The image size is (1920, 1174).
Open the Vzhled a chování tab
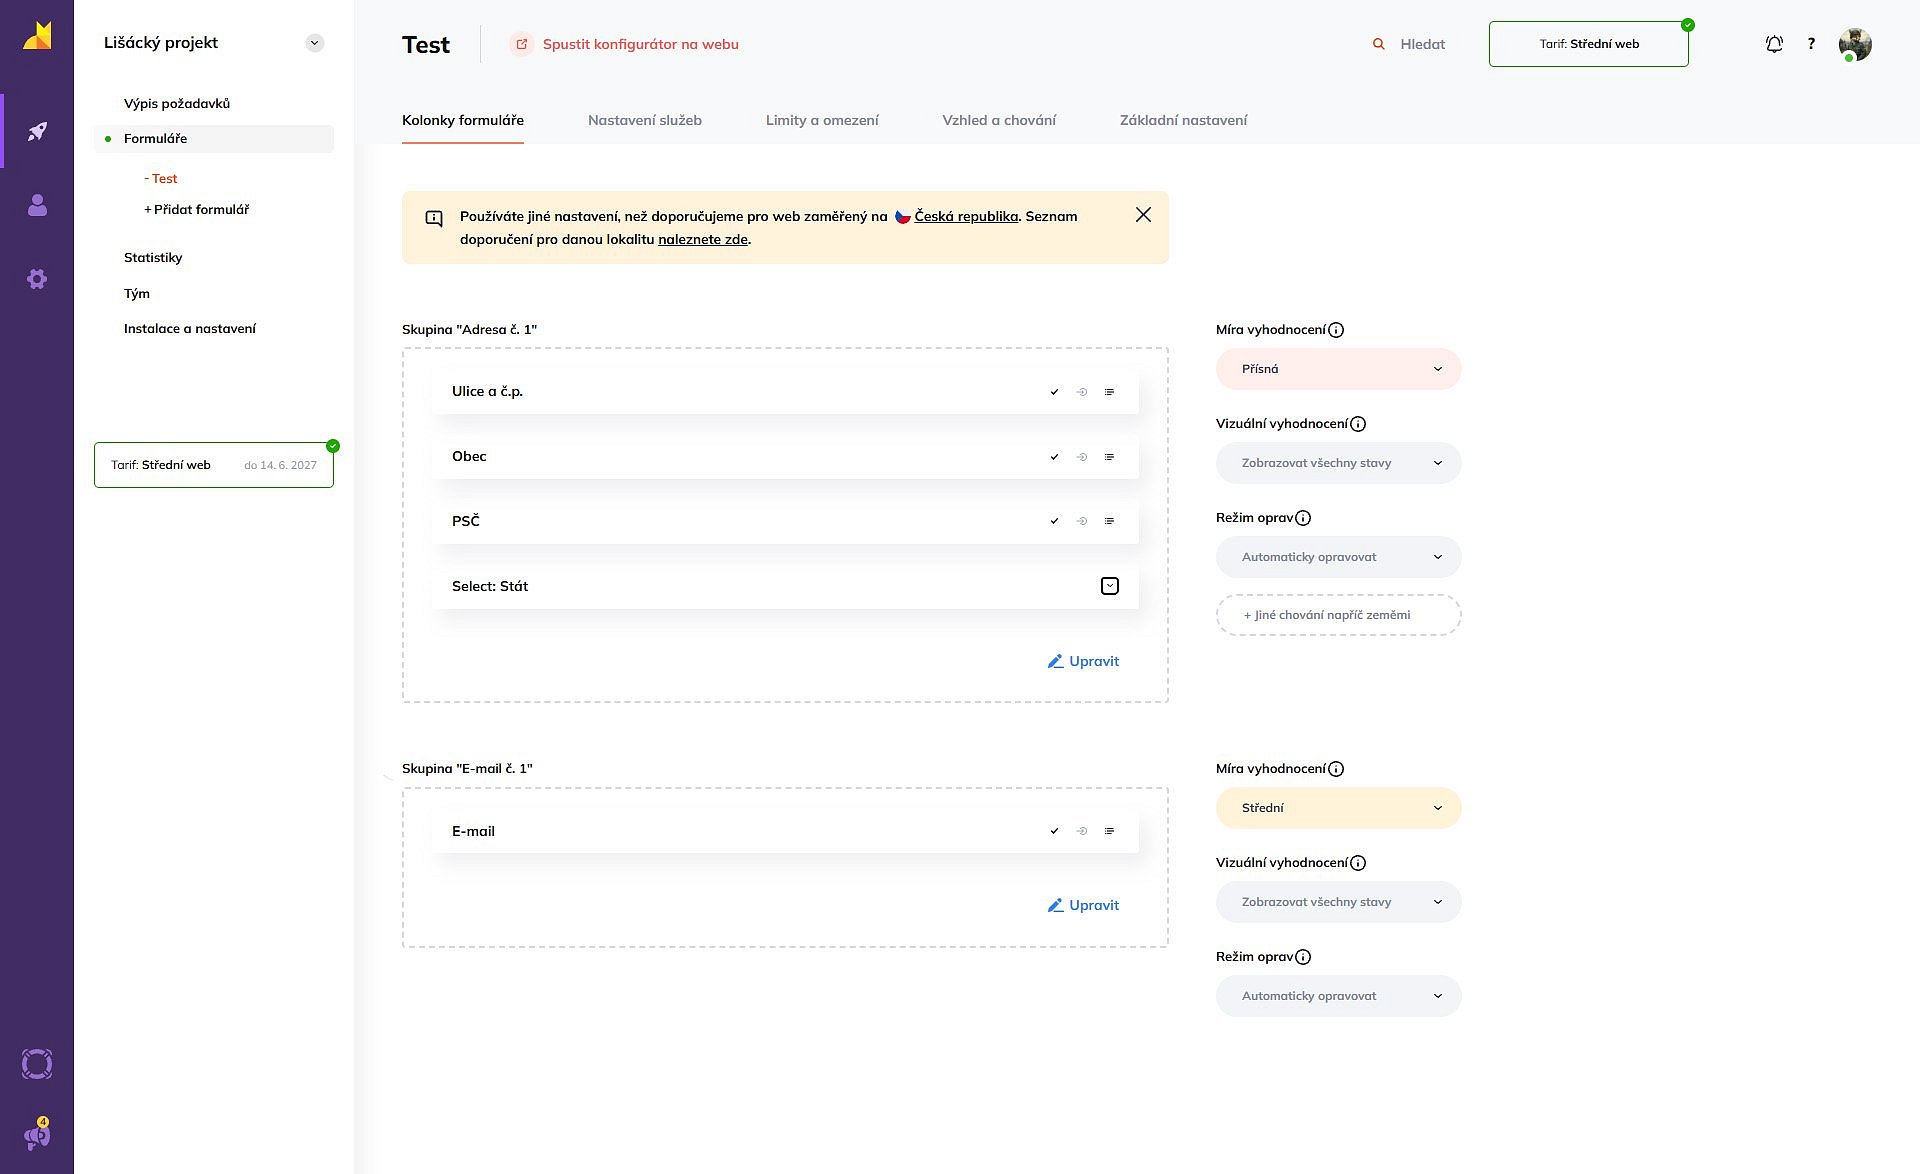tap(998, 120)
